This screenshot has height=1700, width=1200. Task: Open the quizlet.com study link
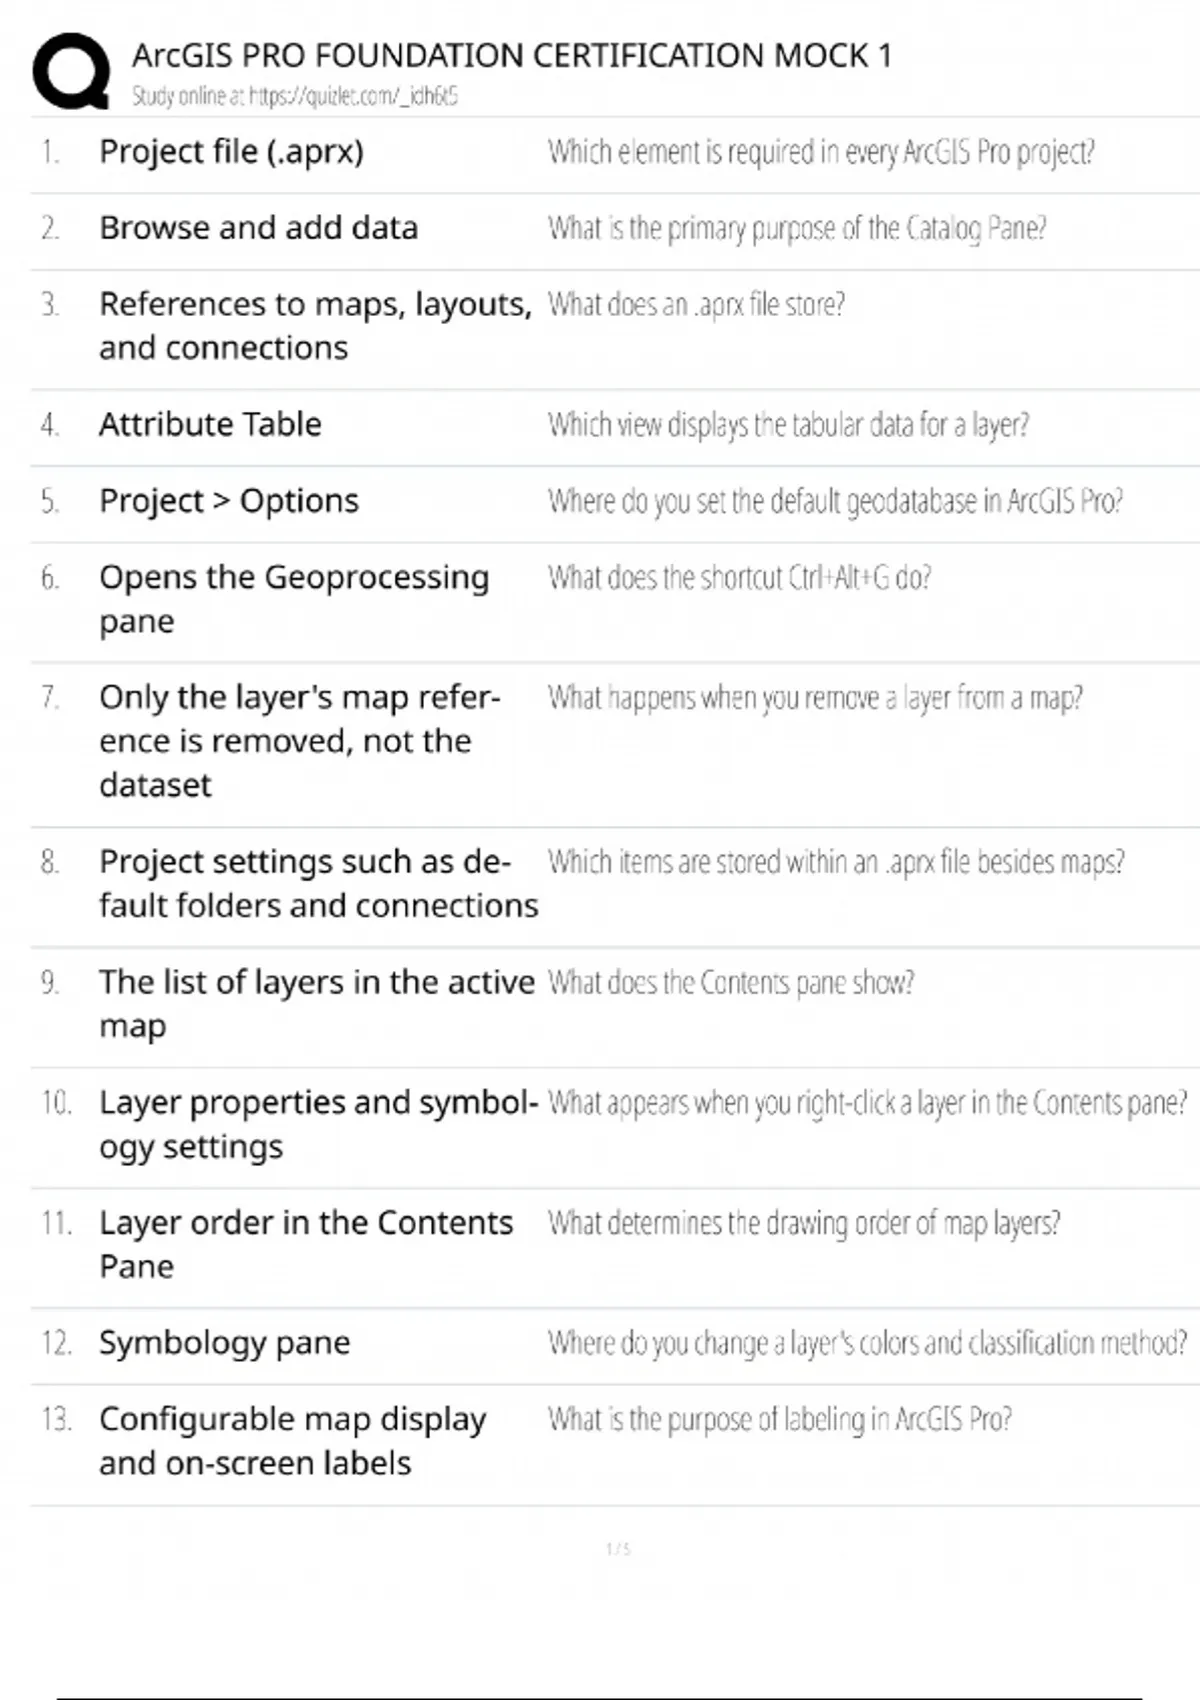[295, 96]
